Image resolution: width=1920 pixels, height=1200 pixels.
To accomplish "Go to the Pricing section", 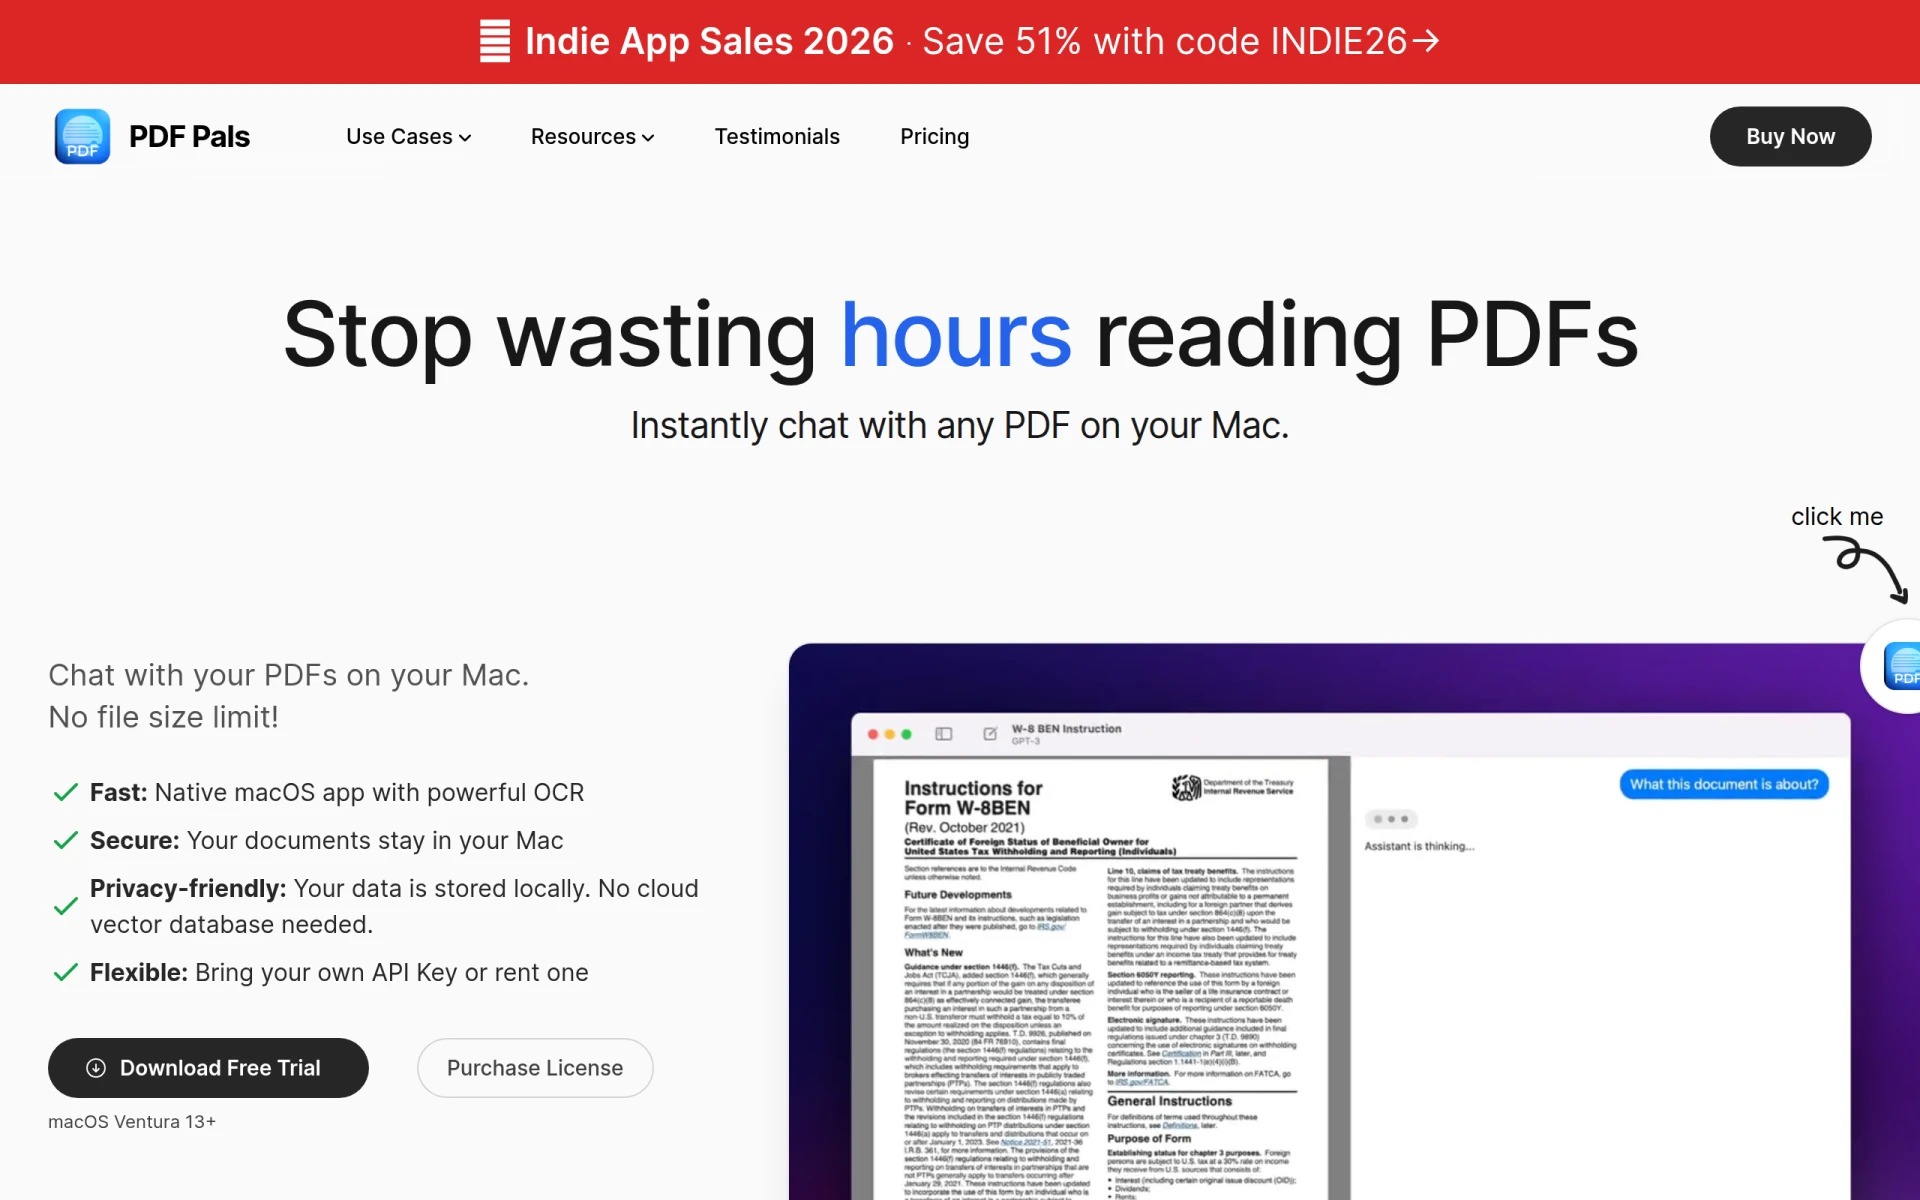I will (934, 136).
